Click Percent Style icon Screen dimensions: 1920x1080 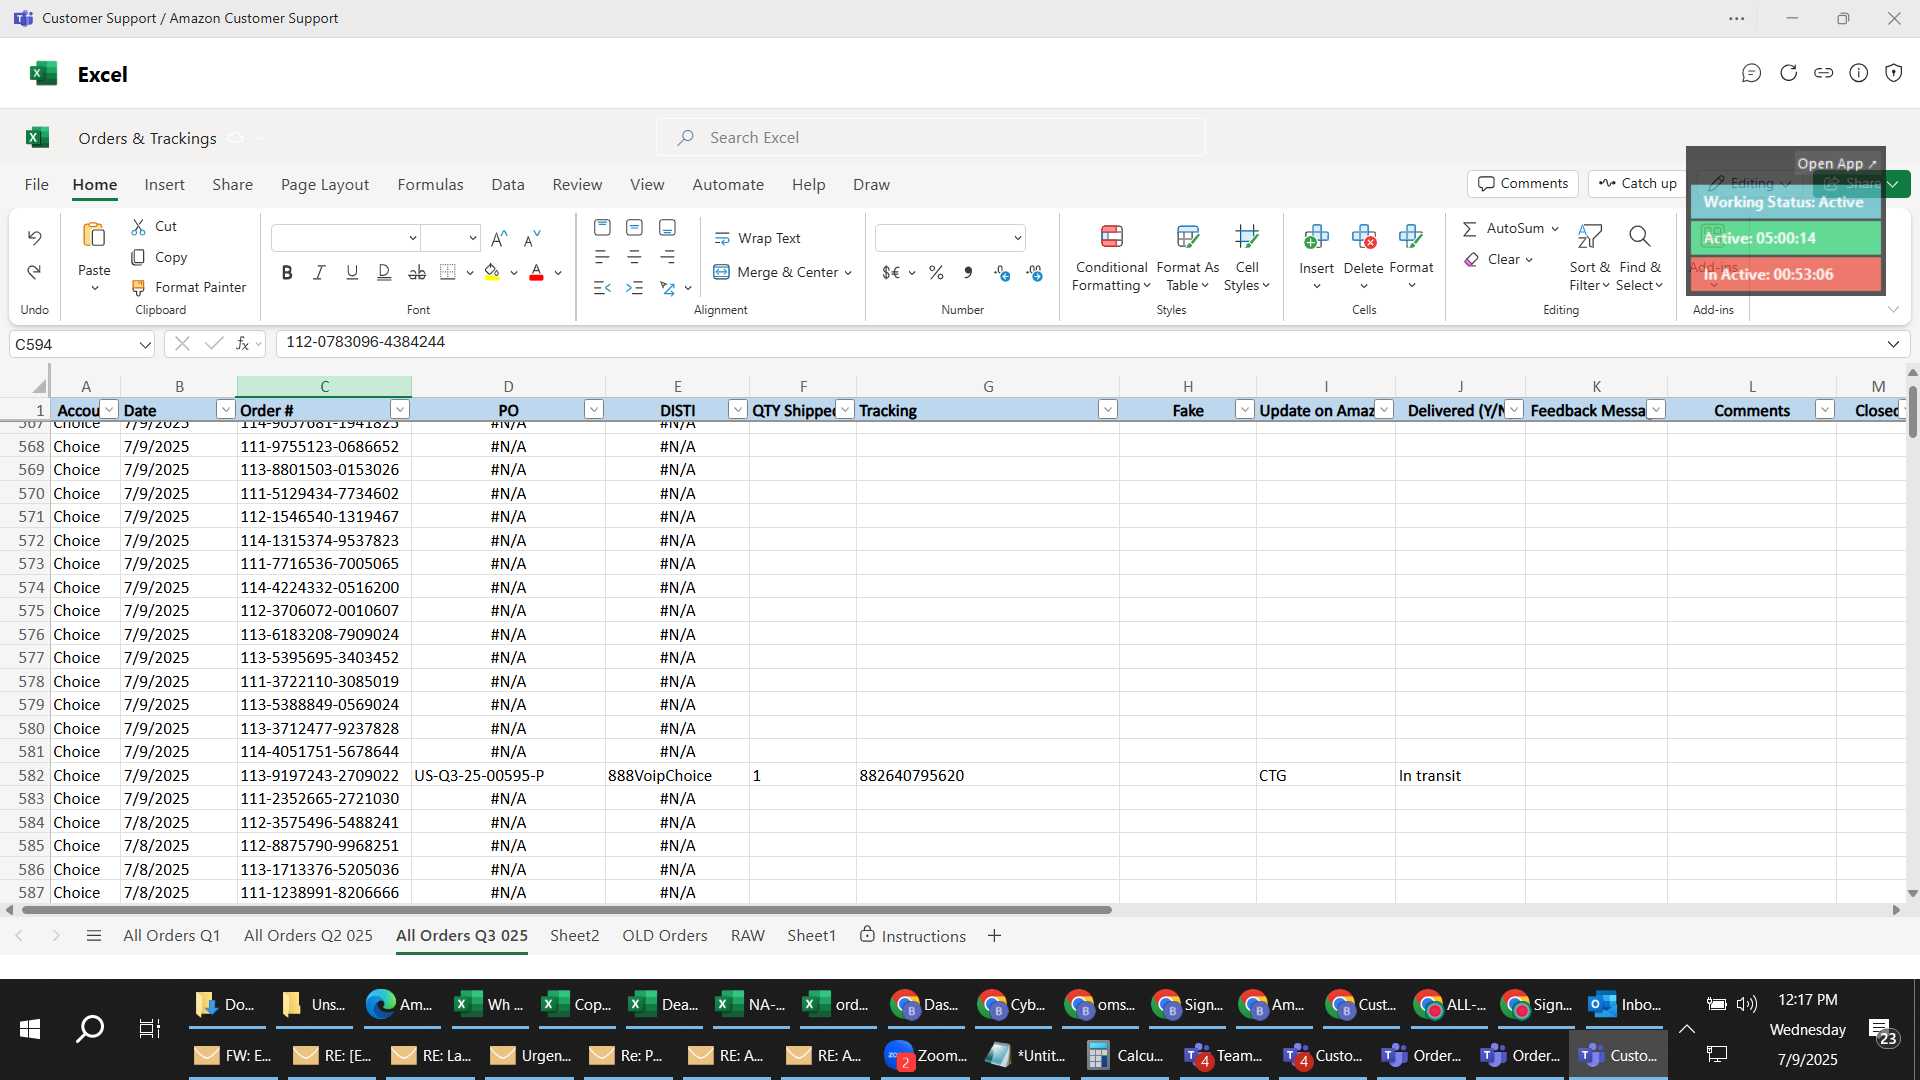coord(936,272)
